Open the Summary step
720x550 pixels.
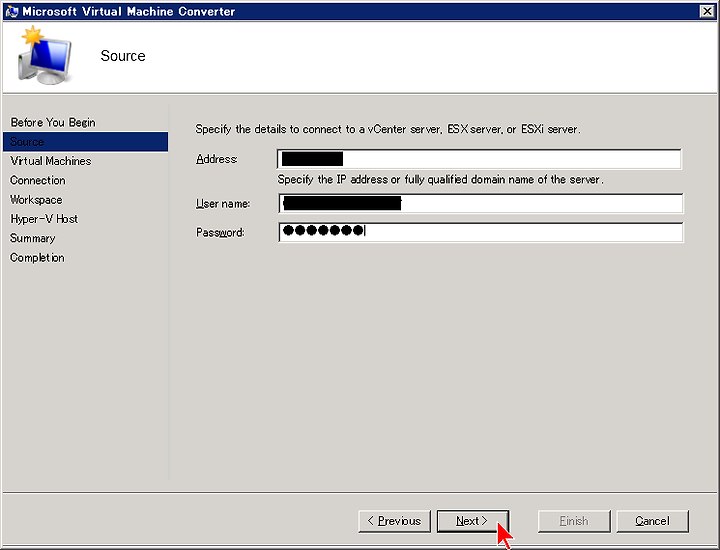33,238
